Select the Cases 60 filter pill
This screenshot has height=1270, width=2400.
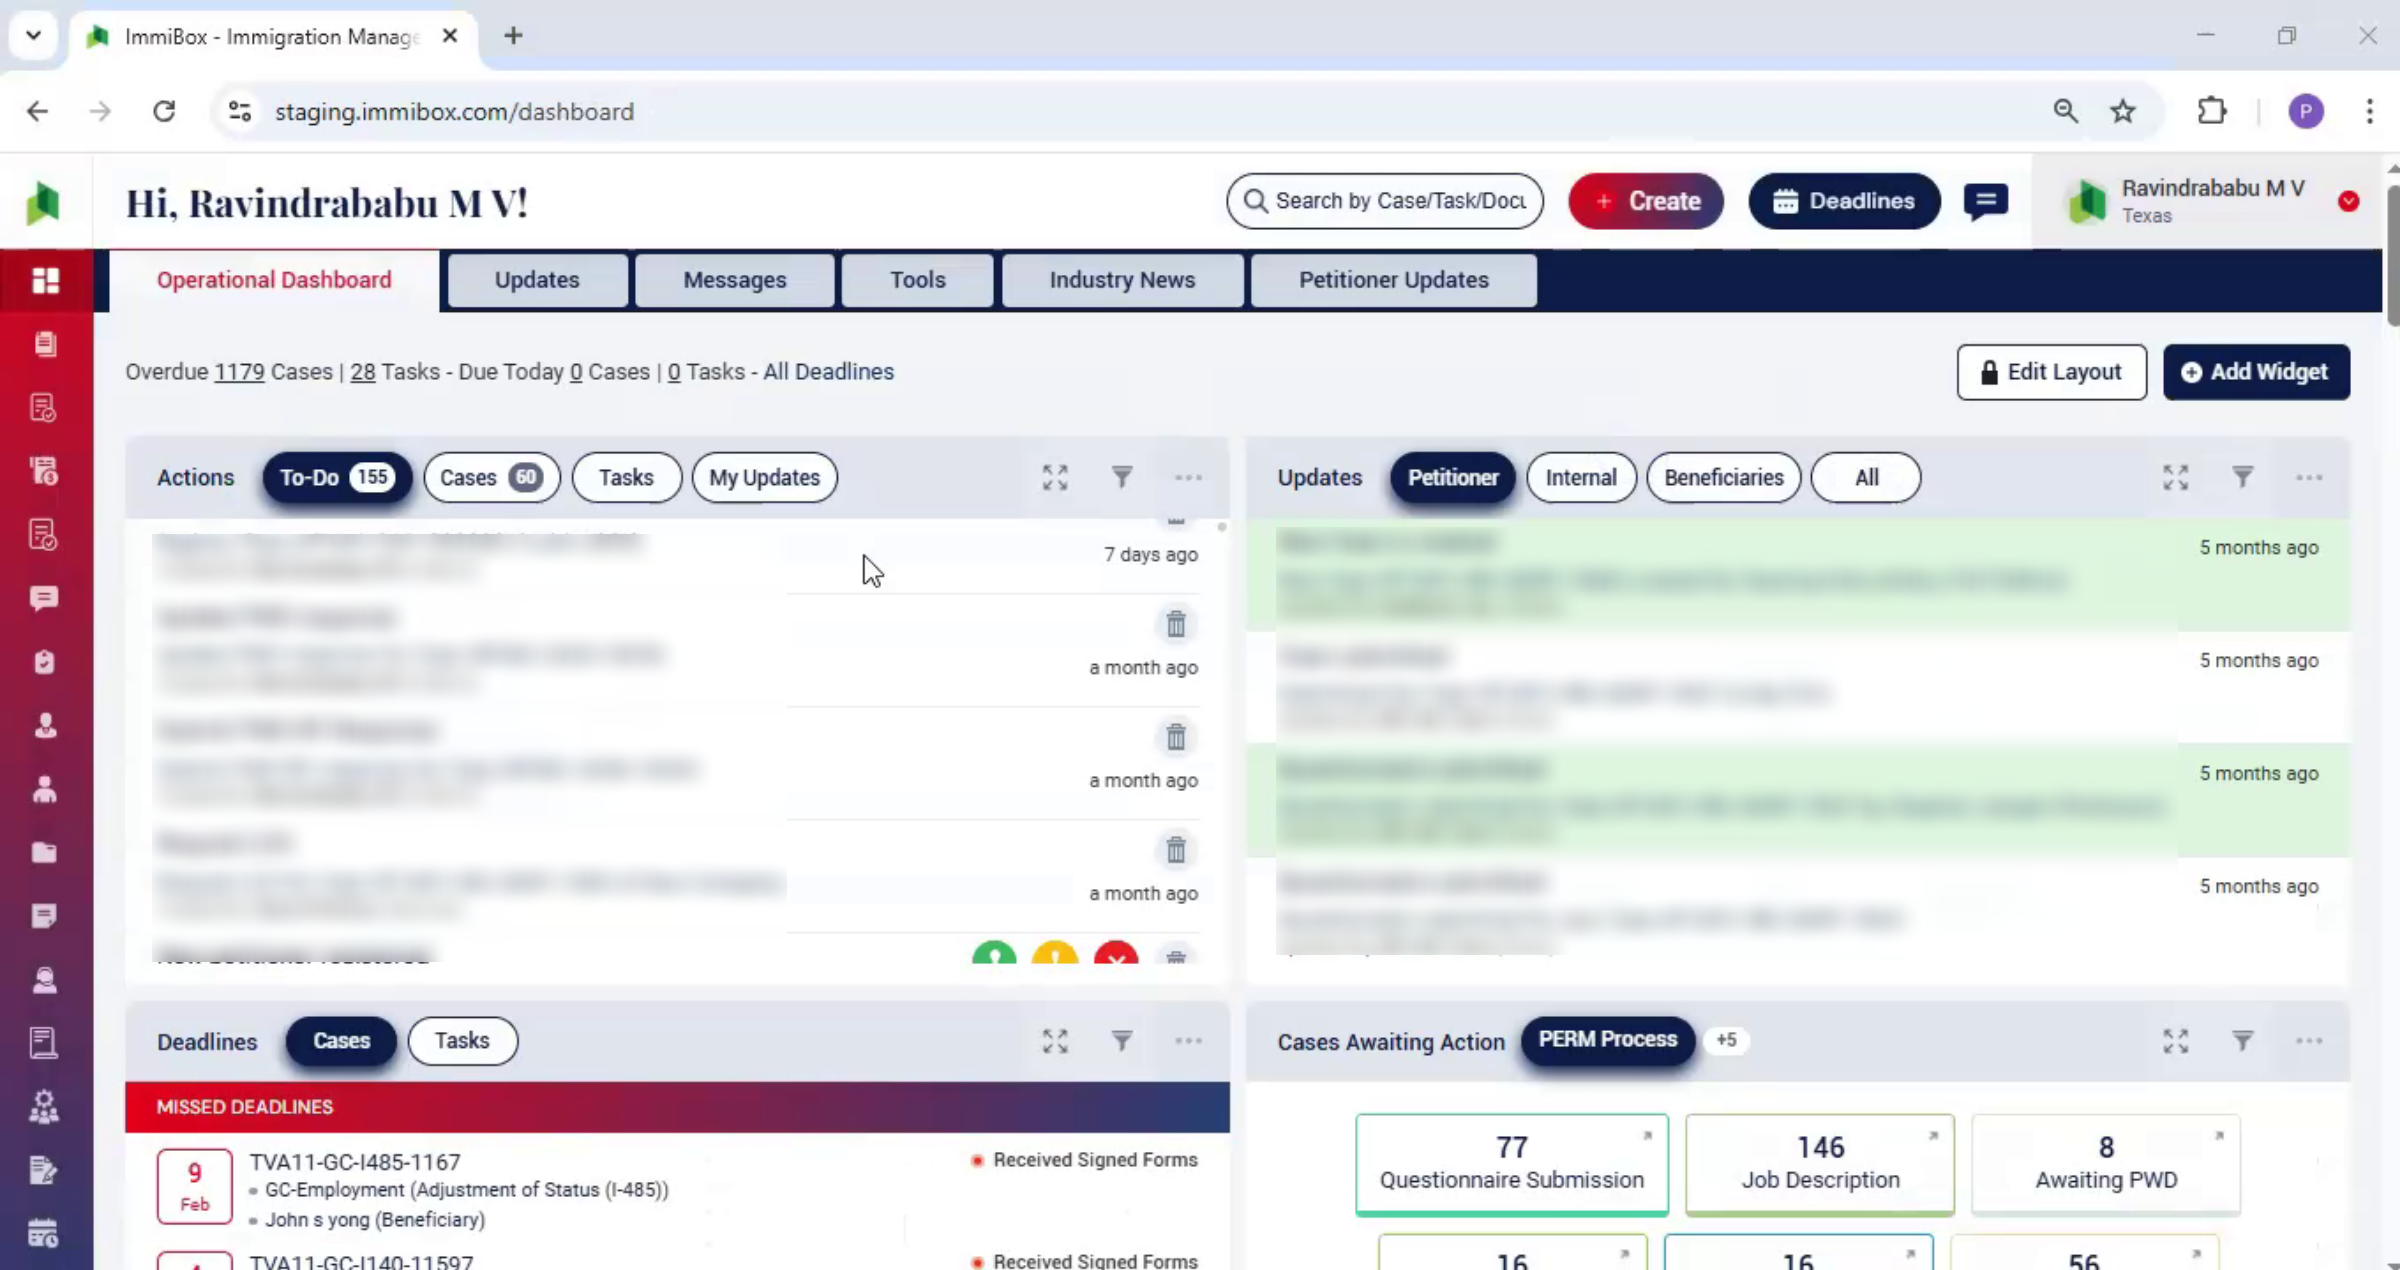(491, 477)
